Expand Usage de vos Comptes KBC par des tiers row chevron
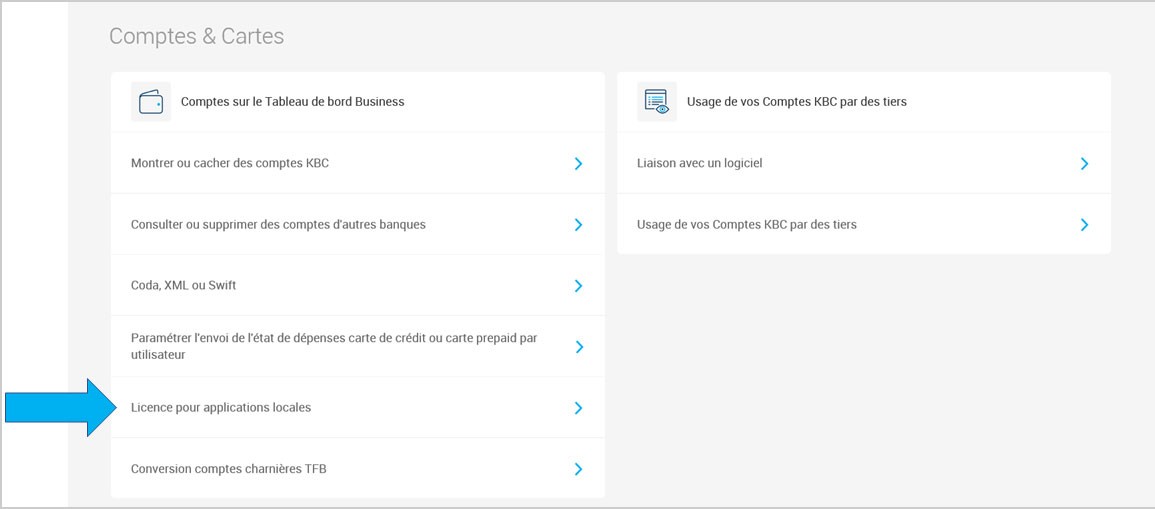This screenshot has width=1155, height=509. click(1084, 225)
